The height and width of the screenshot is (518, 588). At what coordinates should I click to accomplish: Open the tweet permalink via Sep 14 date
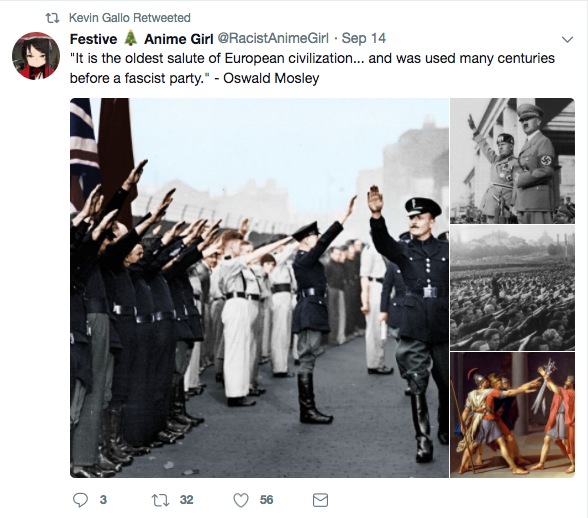coord(364,38)
